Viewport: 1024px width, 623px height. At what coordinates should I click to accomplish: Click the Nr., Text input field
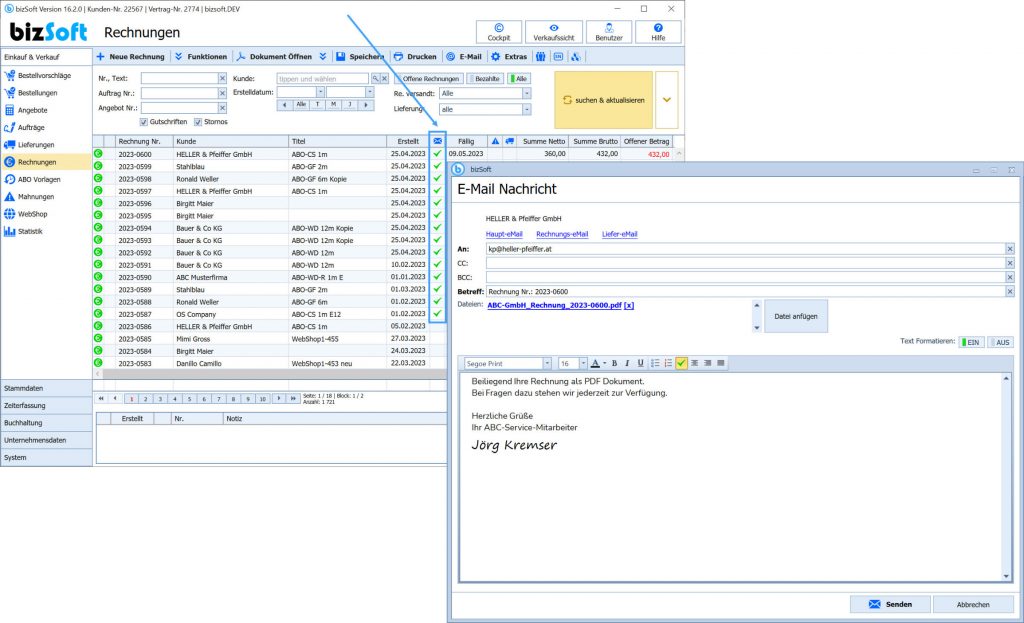pos(179,78)
